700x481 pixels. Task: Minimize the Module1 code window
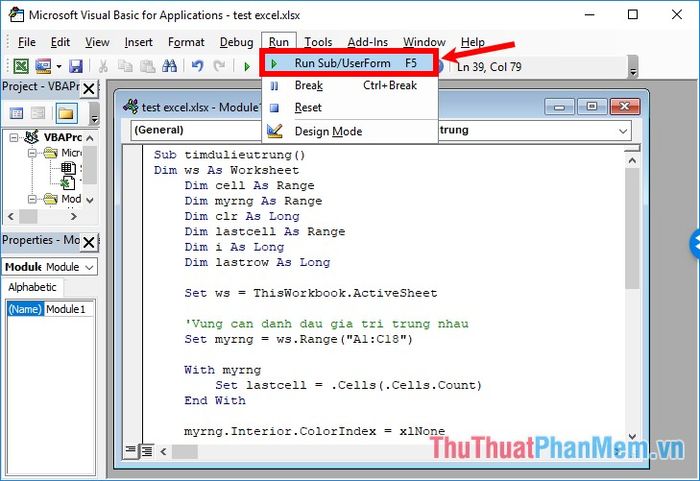pyautogui.click(x=559, y=107)
